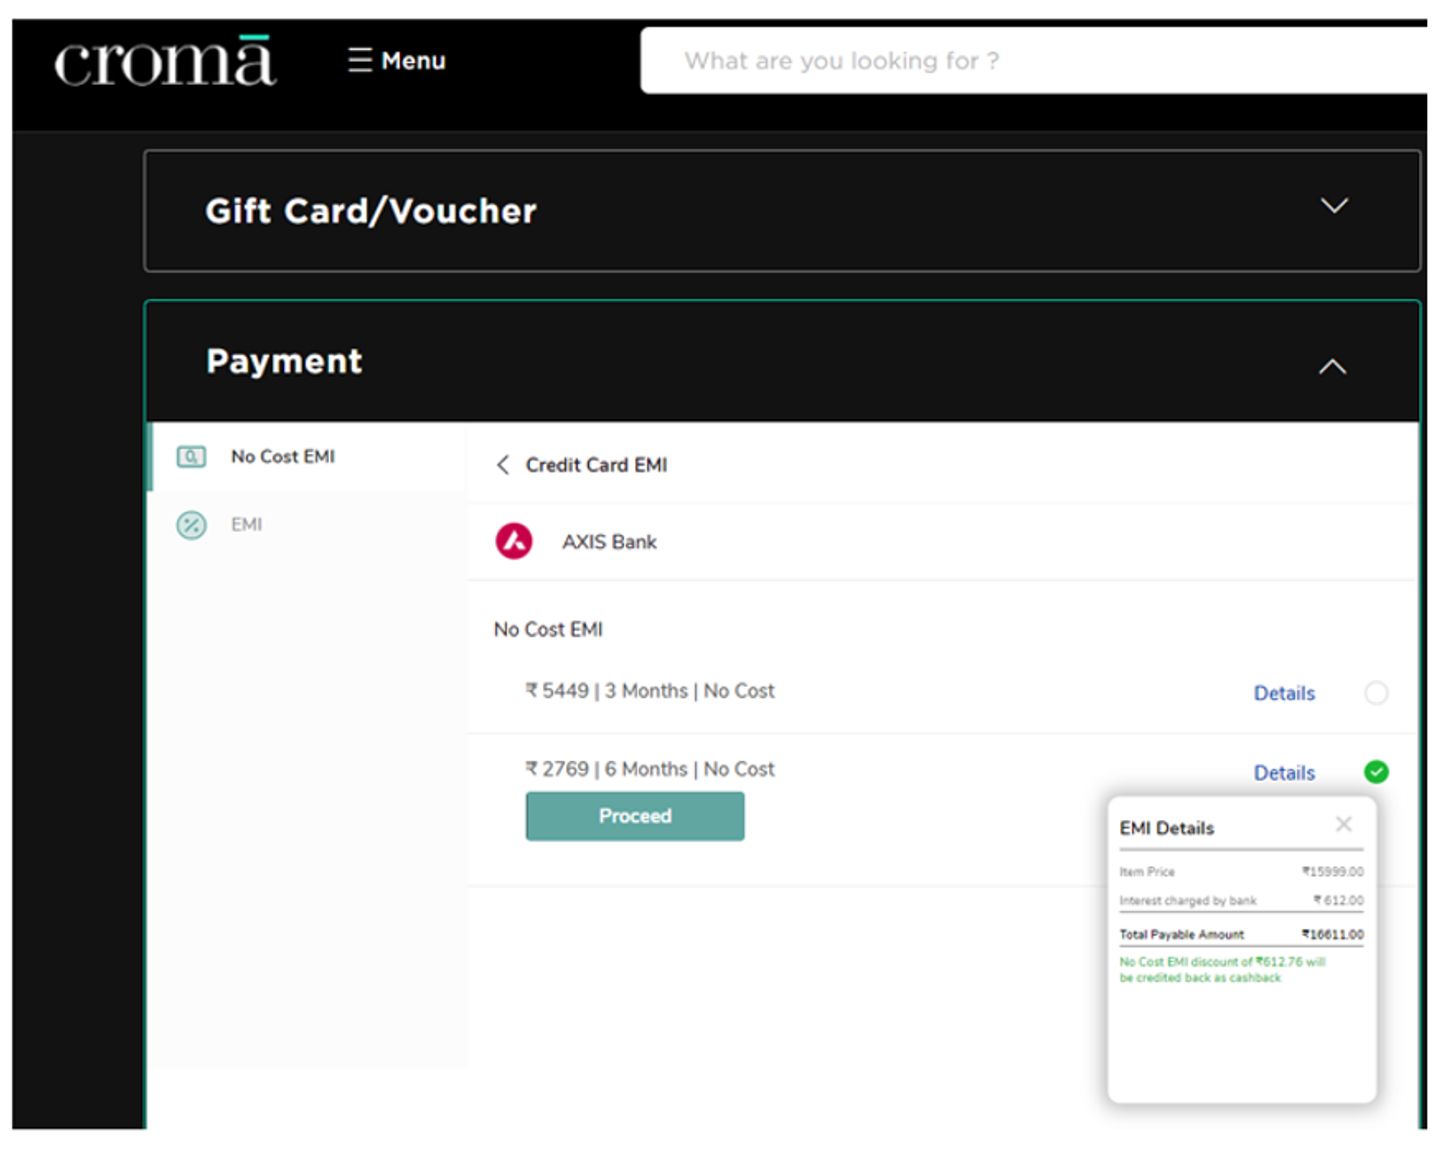
Task: Click the Proceed button
Action: [x=635, y=816]
